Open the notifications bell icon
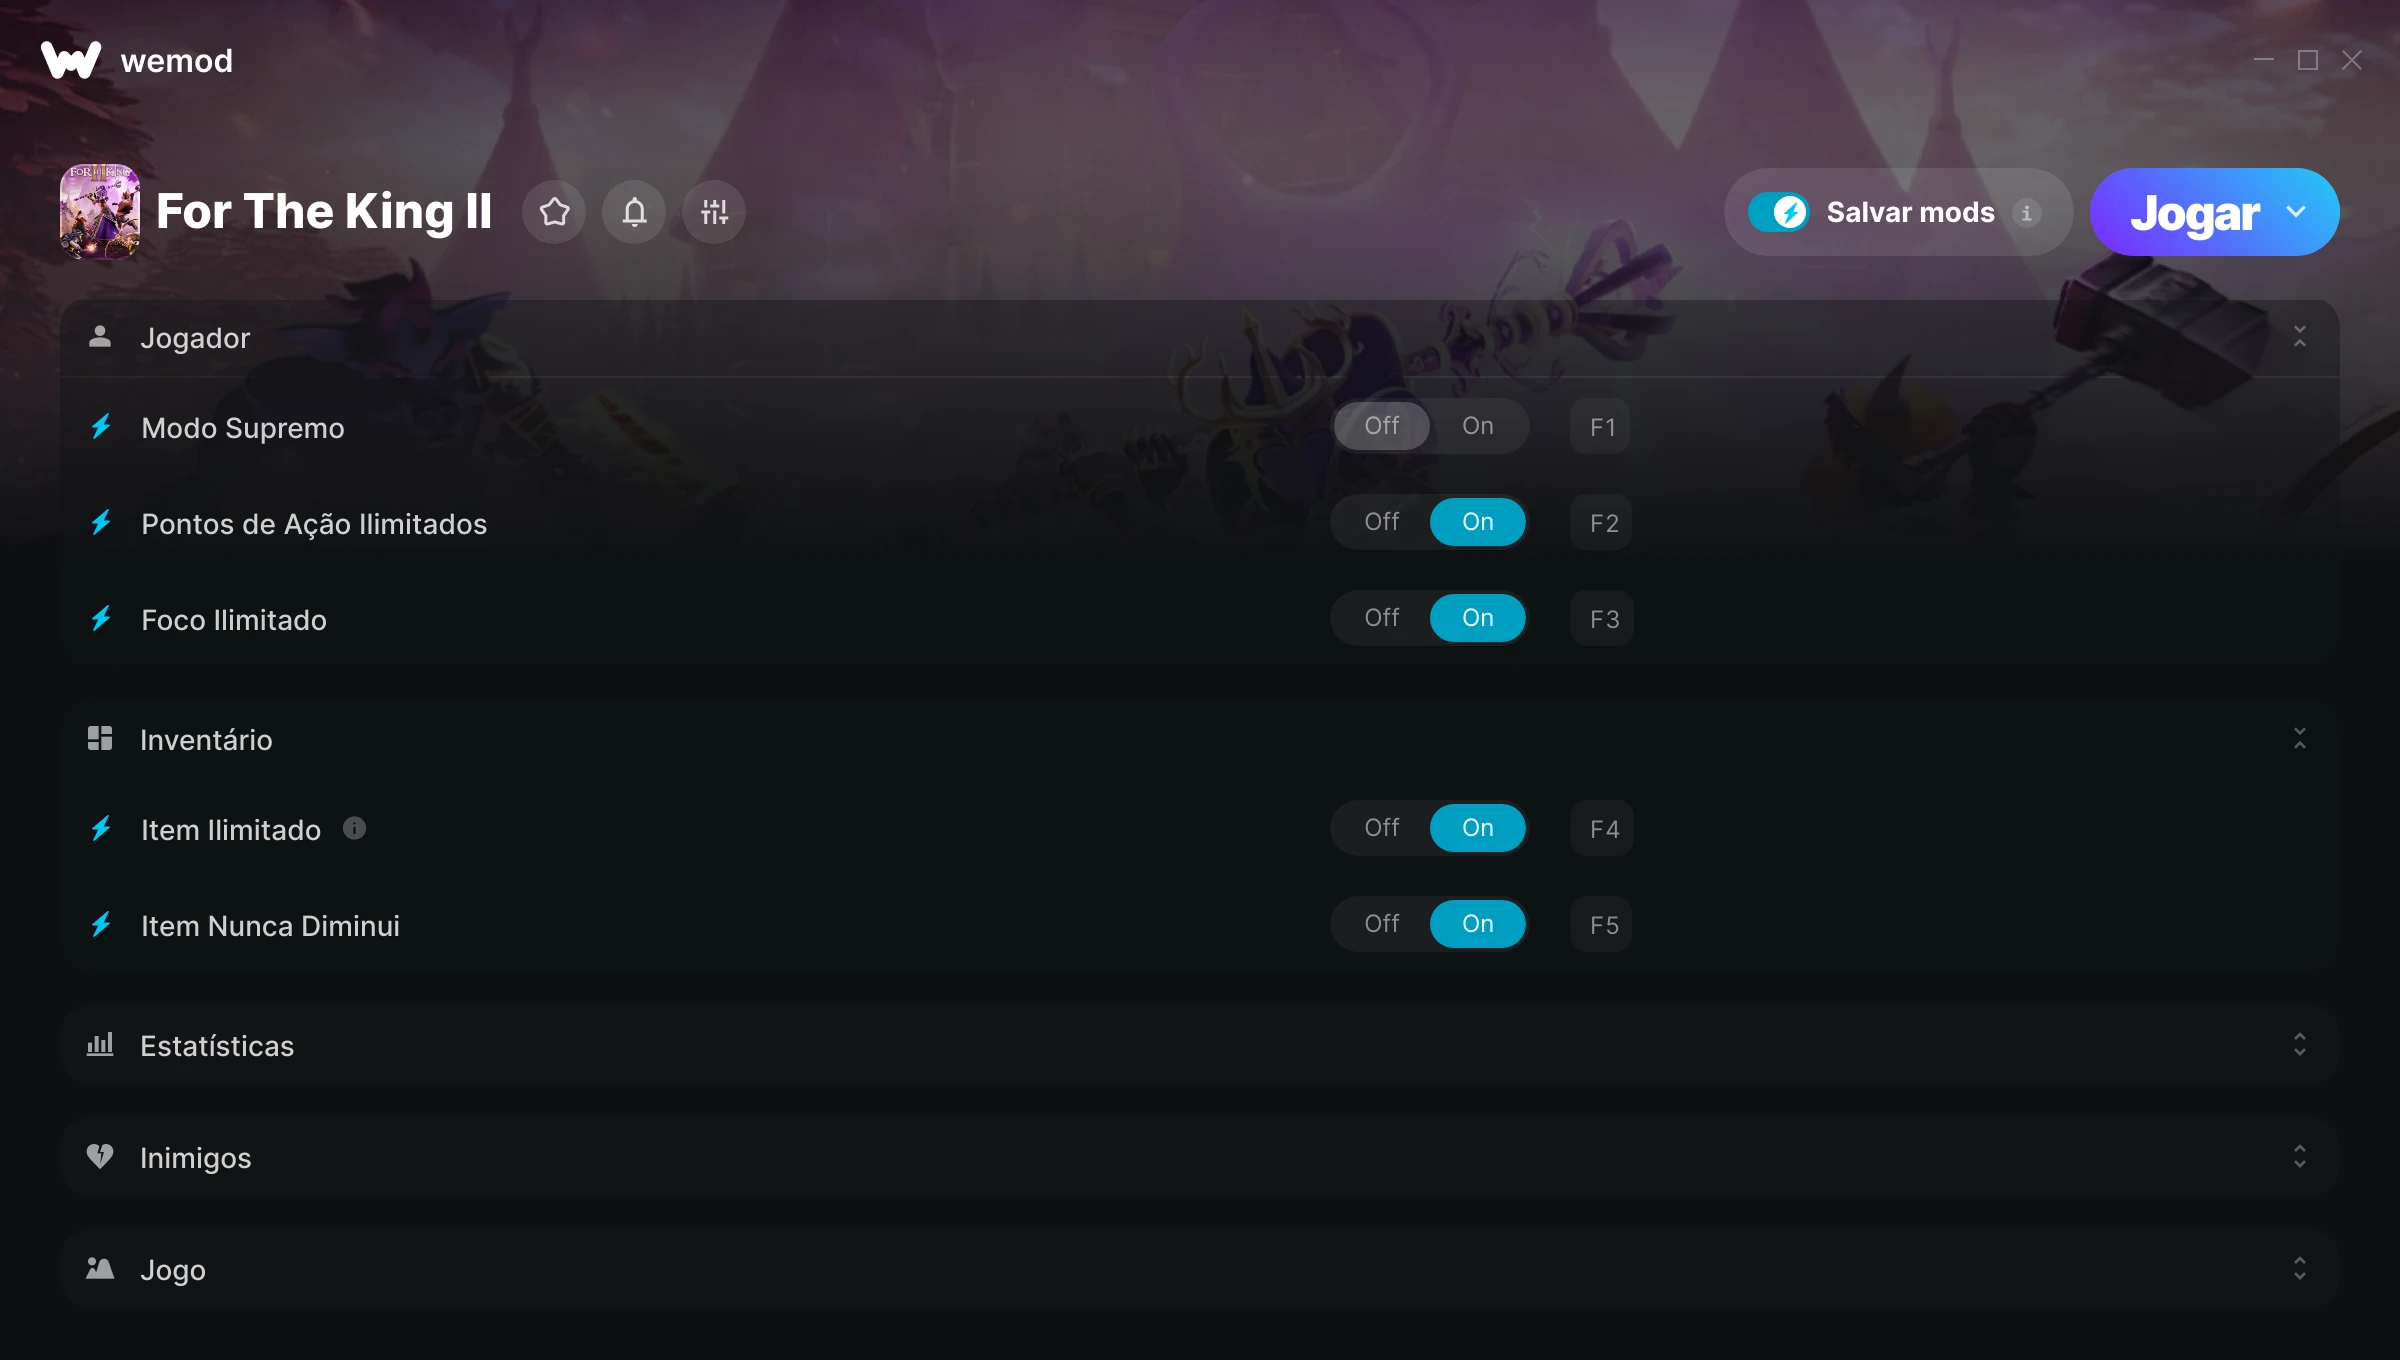 tap(634, 212)
